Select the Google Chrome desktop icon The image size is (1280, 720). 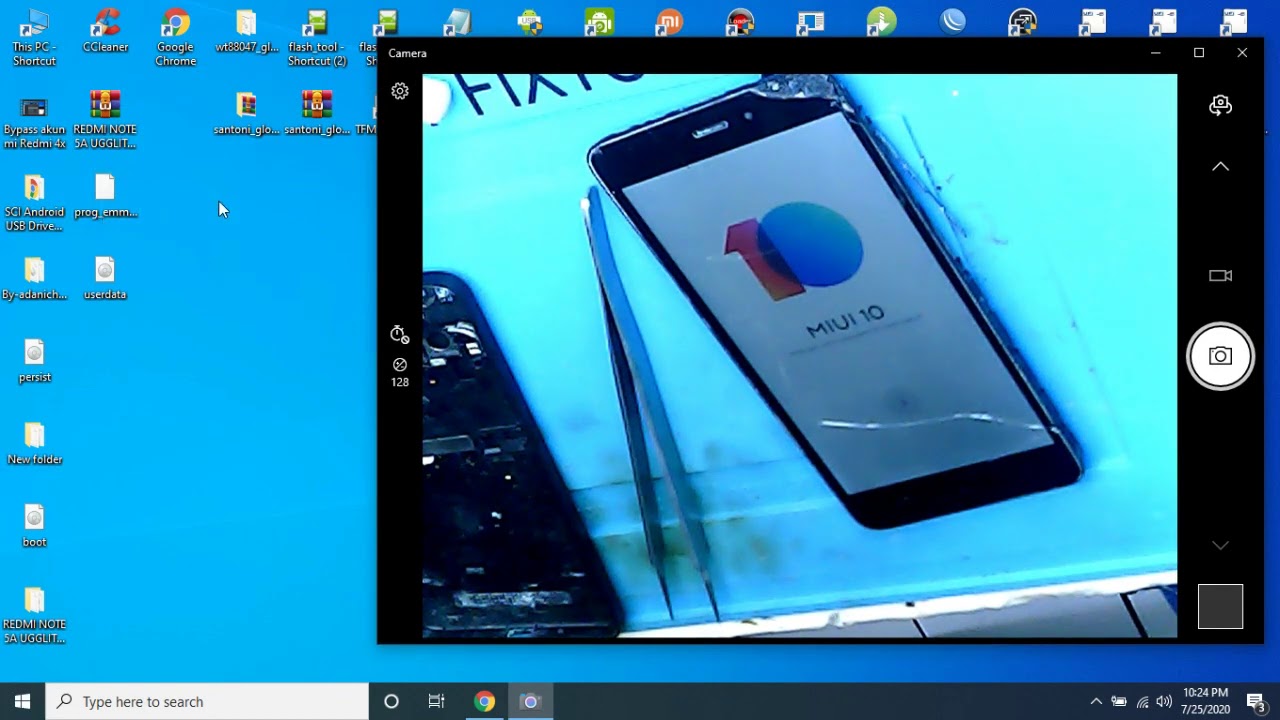point(175,38)
